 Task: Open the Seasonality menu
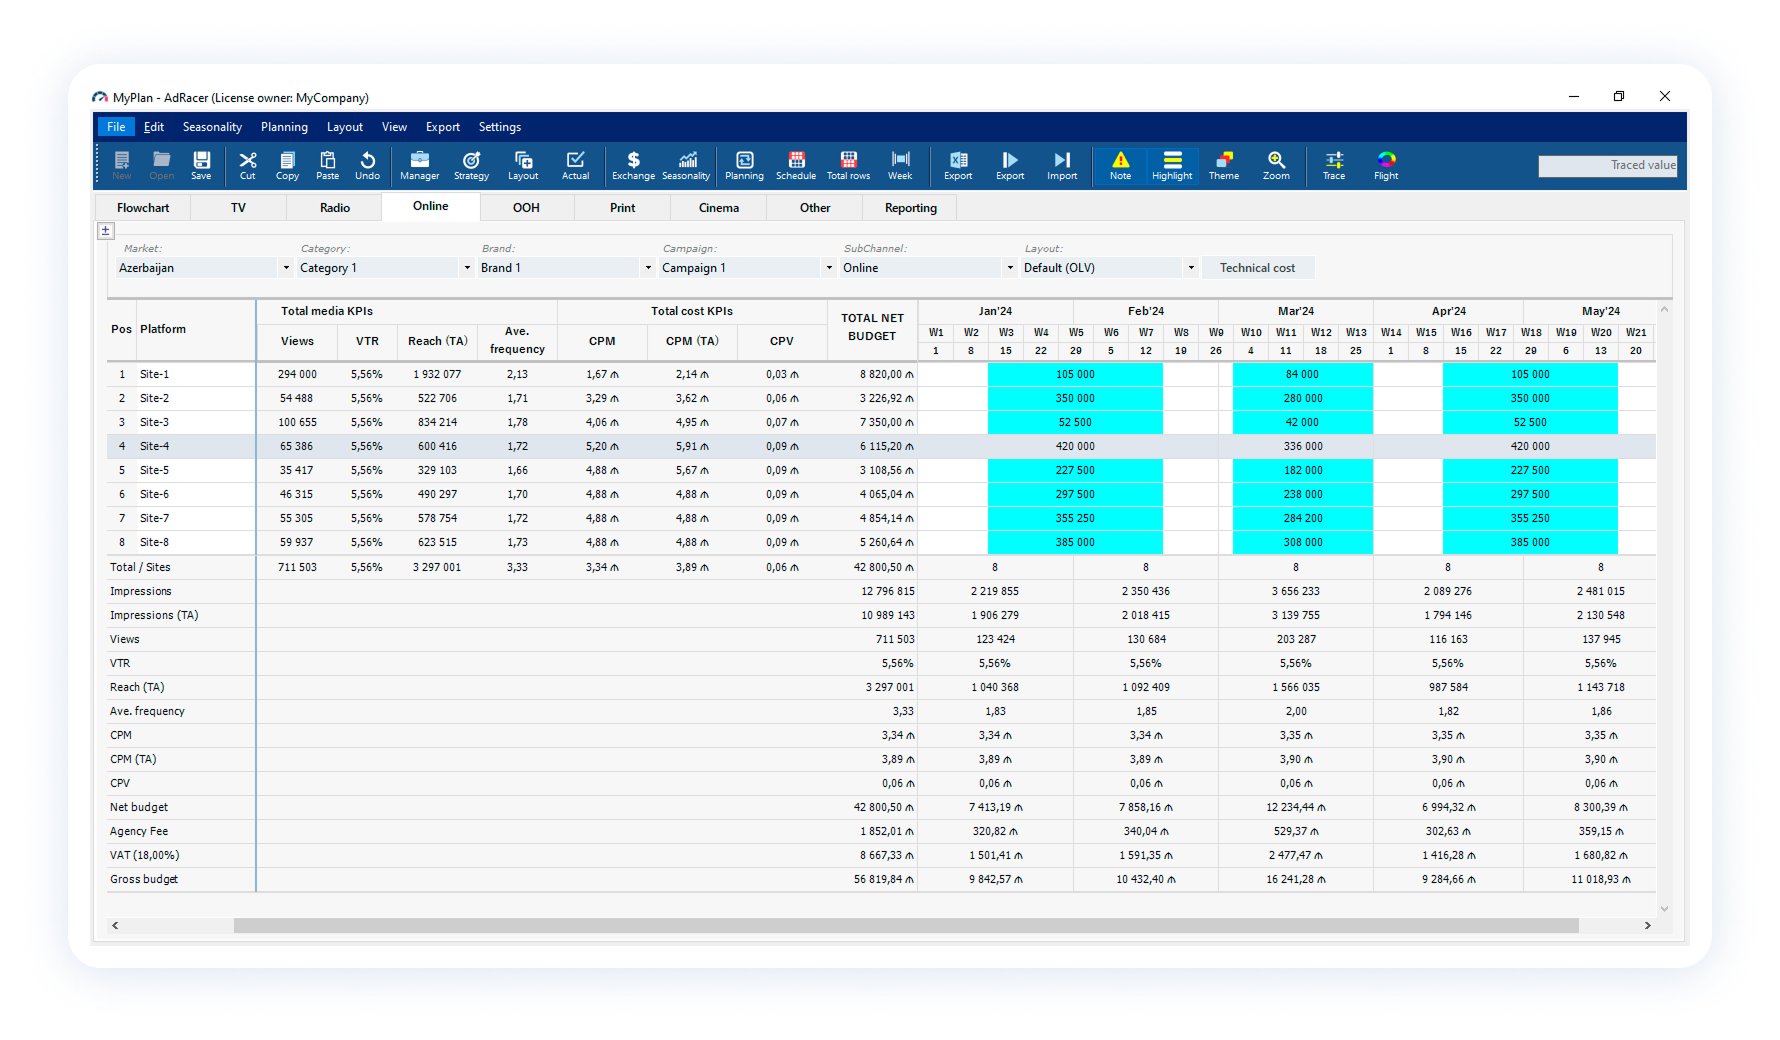(212, 127)
